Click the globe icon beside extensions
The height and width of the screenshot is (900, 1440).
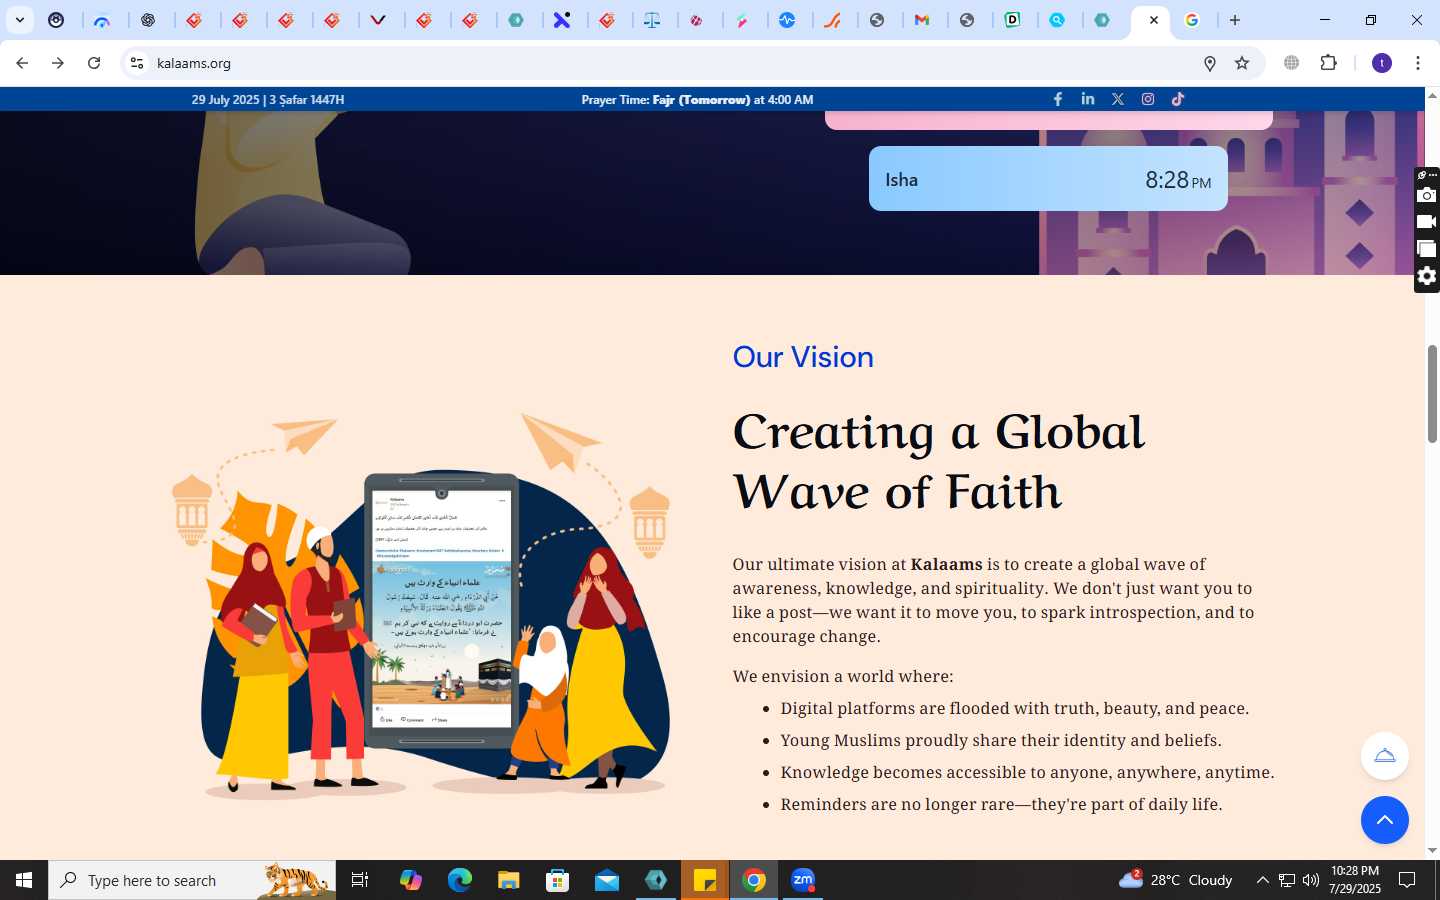[1292, 63]
